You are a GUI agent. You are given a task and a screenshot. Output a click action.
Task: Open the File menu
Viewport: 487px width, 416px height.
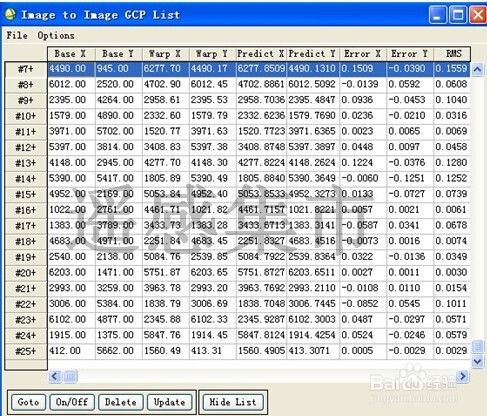17,35
